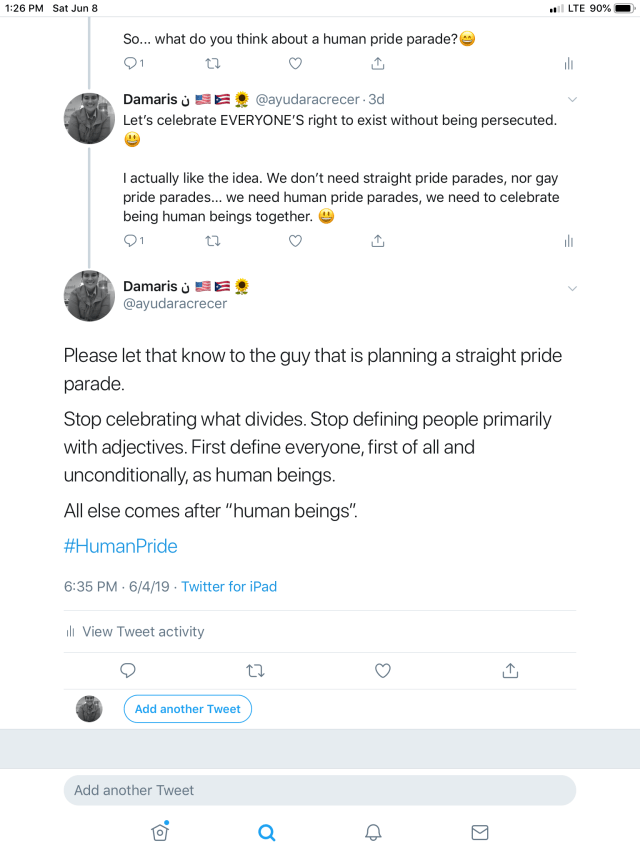Viewport: 640px width, 853px height.
Task: Click View Tweet activity
Action: pyautogui.click(x=143, y=631)
